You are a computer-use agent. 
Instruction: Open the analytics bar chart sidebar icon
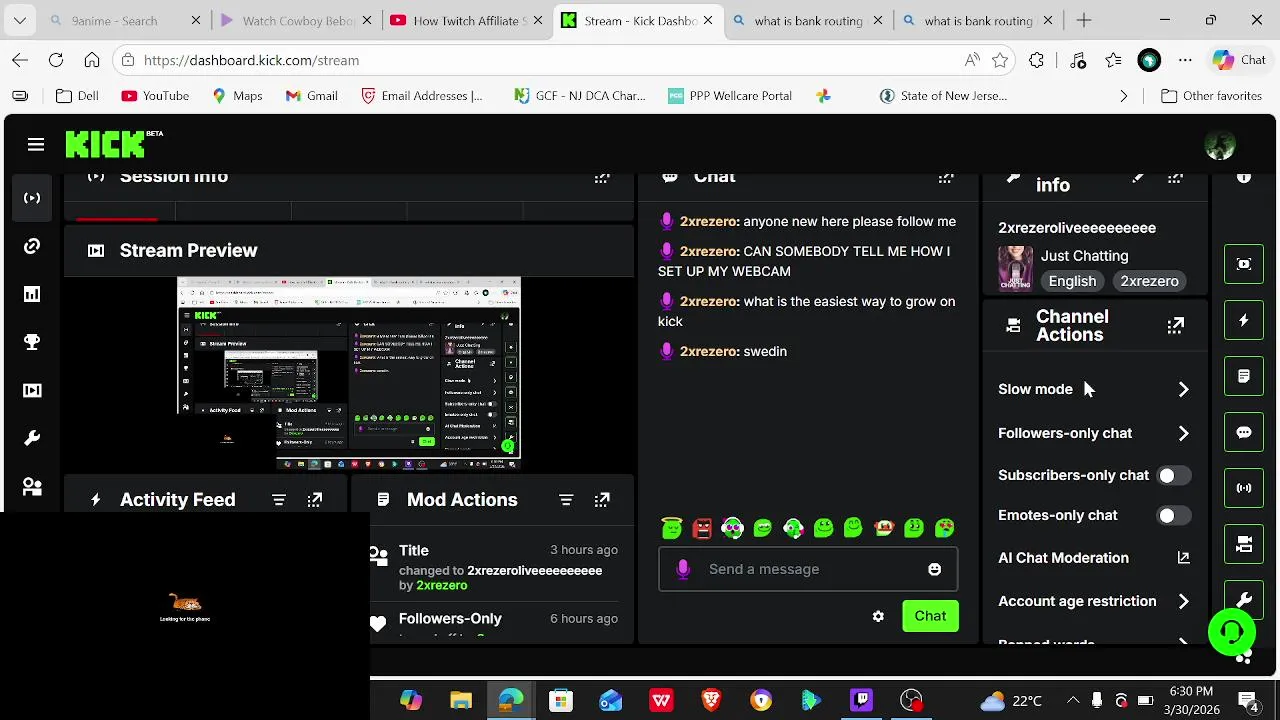click(32, 294)
